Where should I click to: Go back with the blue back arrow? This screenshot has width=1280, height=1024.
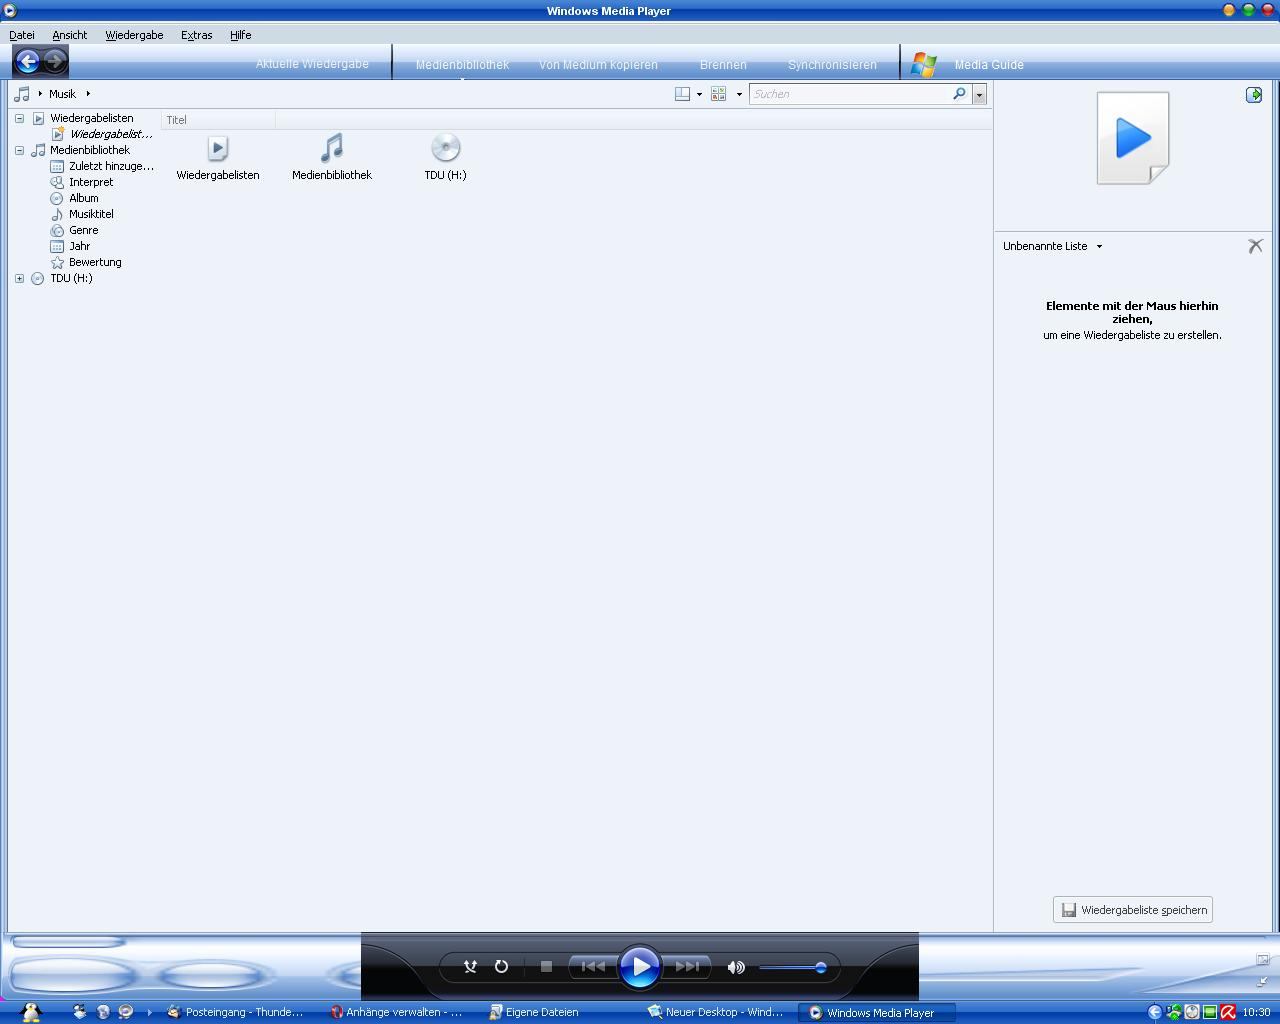(28, 62)
